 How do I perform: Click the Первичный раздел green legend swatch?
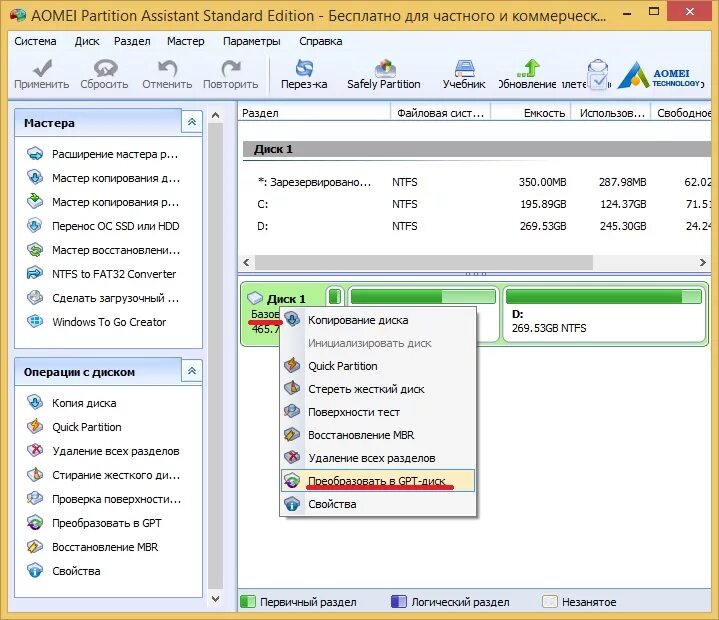(248, 602)
